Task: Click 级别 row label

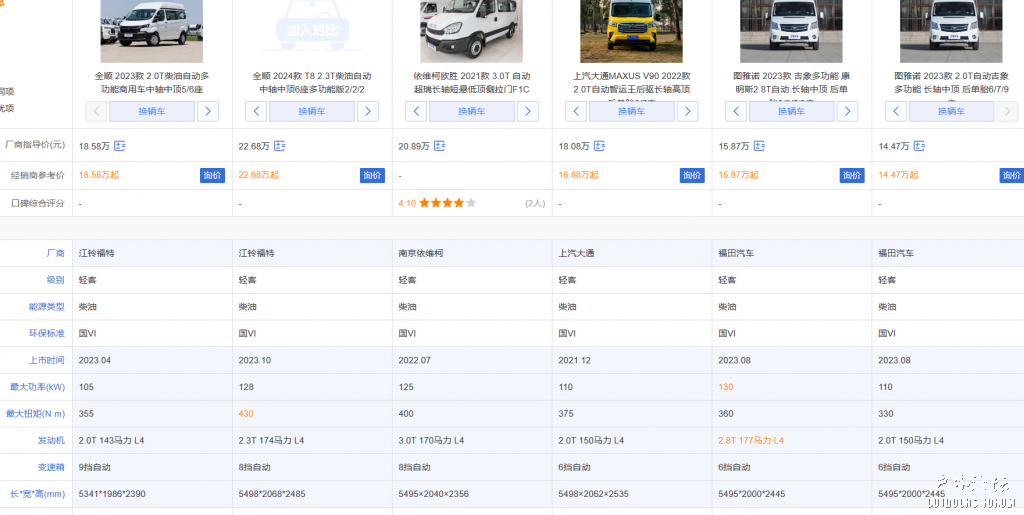Action: pos(56,280)
